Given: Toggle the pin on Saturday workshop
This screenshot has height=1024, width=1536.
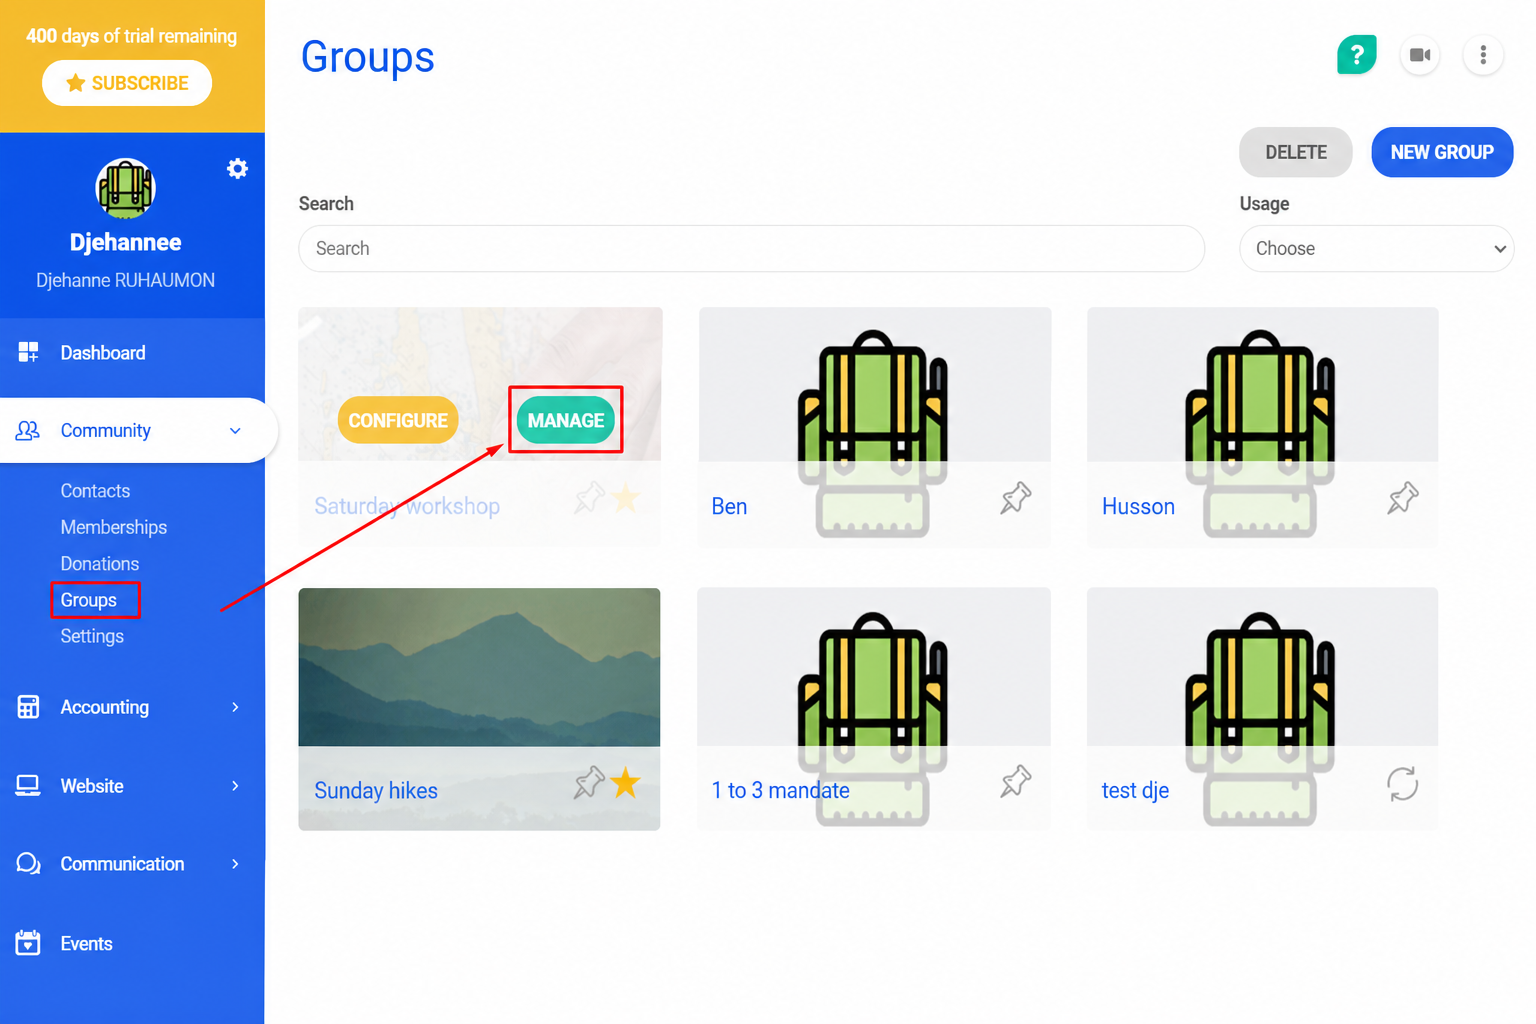Looking at the screenshot, I should pyautogui.click(x=589, y=498).
